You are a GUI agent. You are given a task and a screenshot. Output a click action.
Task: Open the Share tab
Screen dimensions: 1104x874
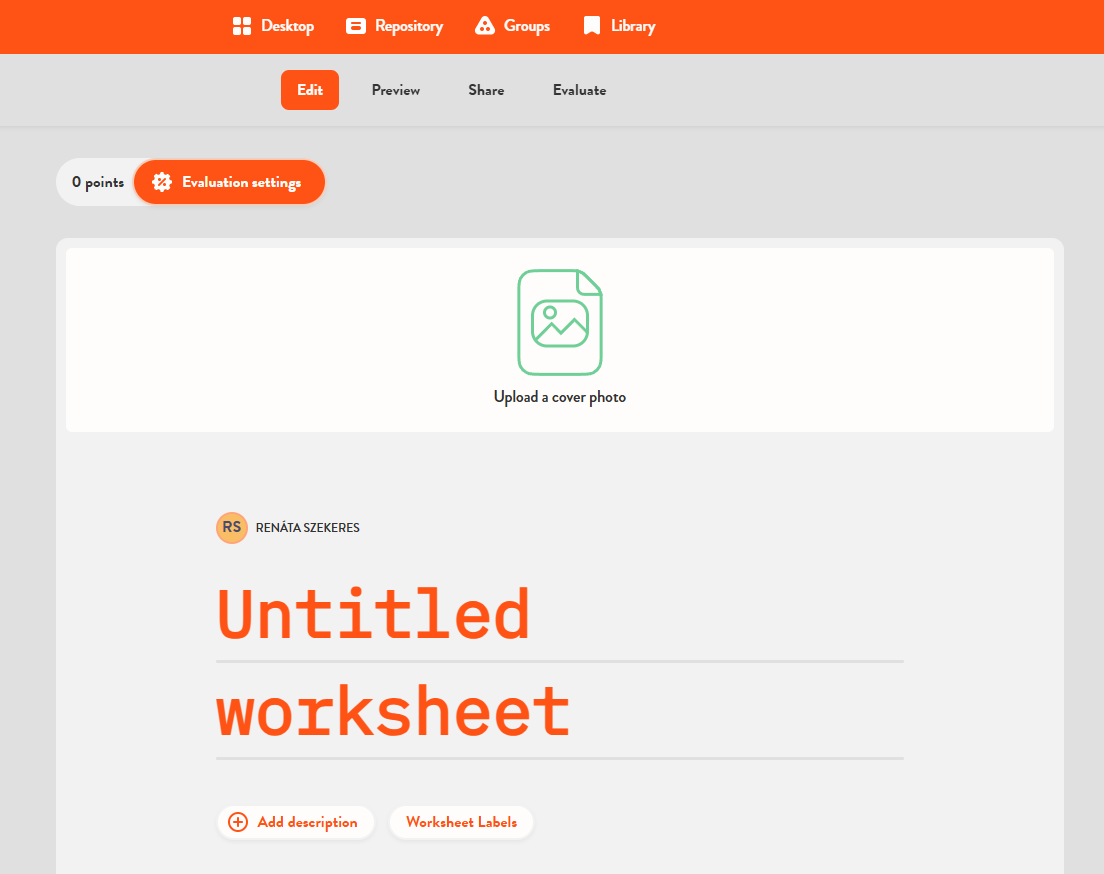[486, 90]
